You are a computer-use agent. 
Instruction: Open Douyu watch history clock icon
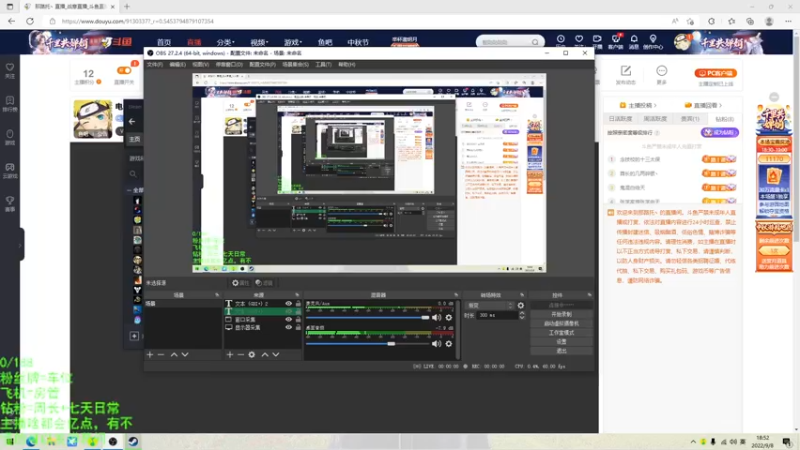pos(560,40)
